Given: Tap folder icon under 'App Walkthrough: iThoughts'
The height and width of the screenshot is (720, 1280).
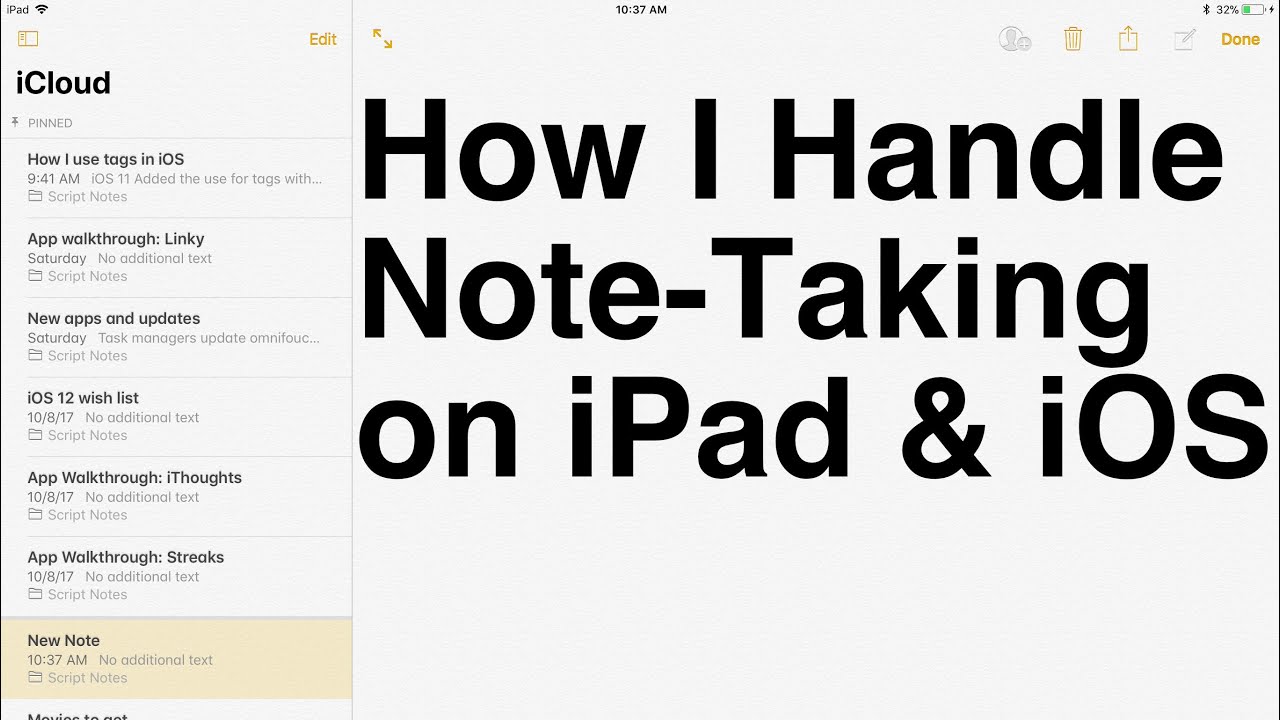Looking at the screenshot, I should coord(35,514).
